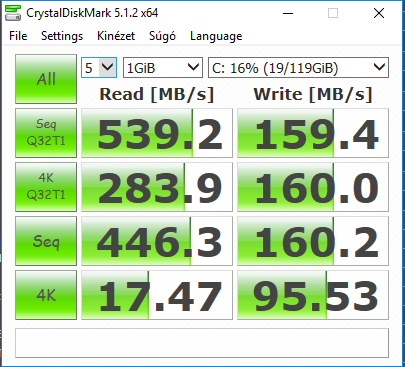Expand the test count dropdown showing 5
This screenshot has width=405, height=367.
point(99,68)
